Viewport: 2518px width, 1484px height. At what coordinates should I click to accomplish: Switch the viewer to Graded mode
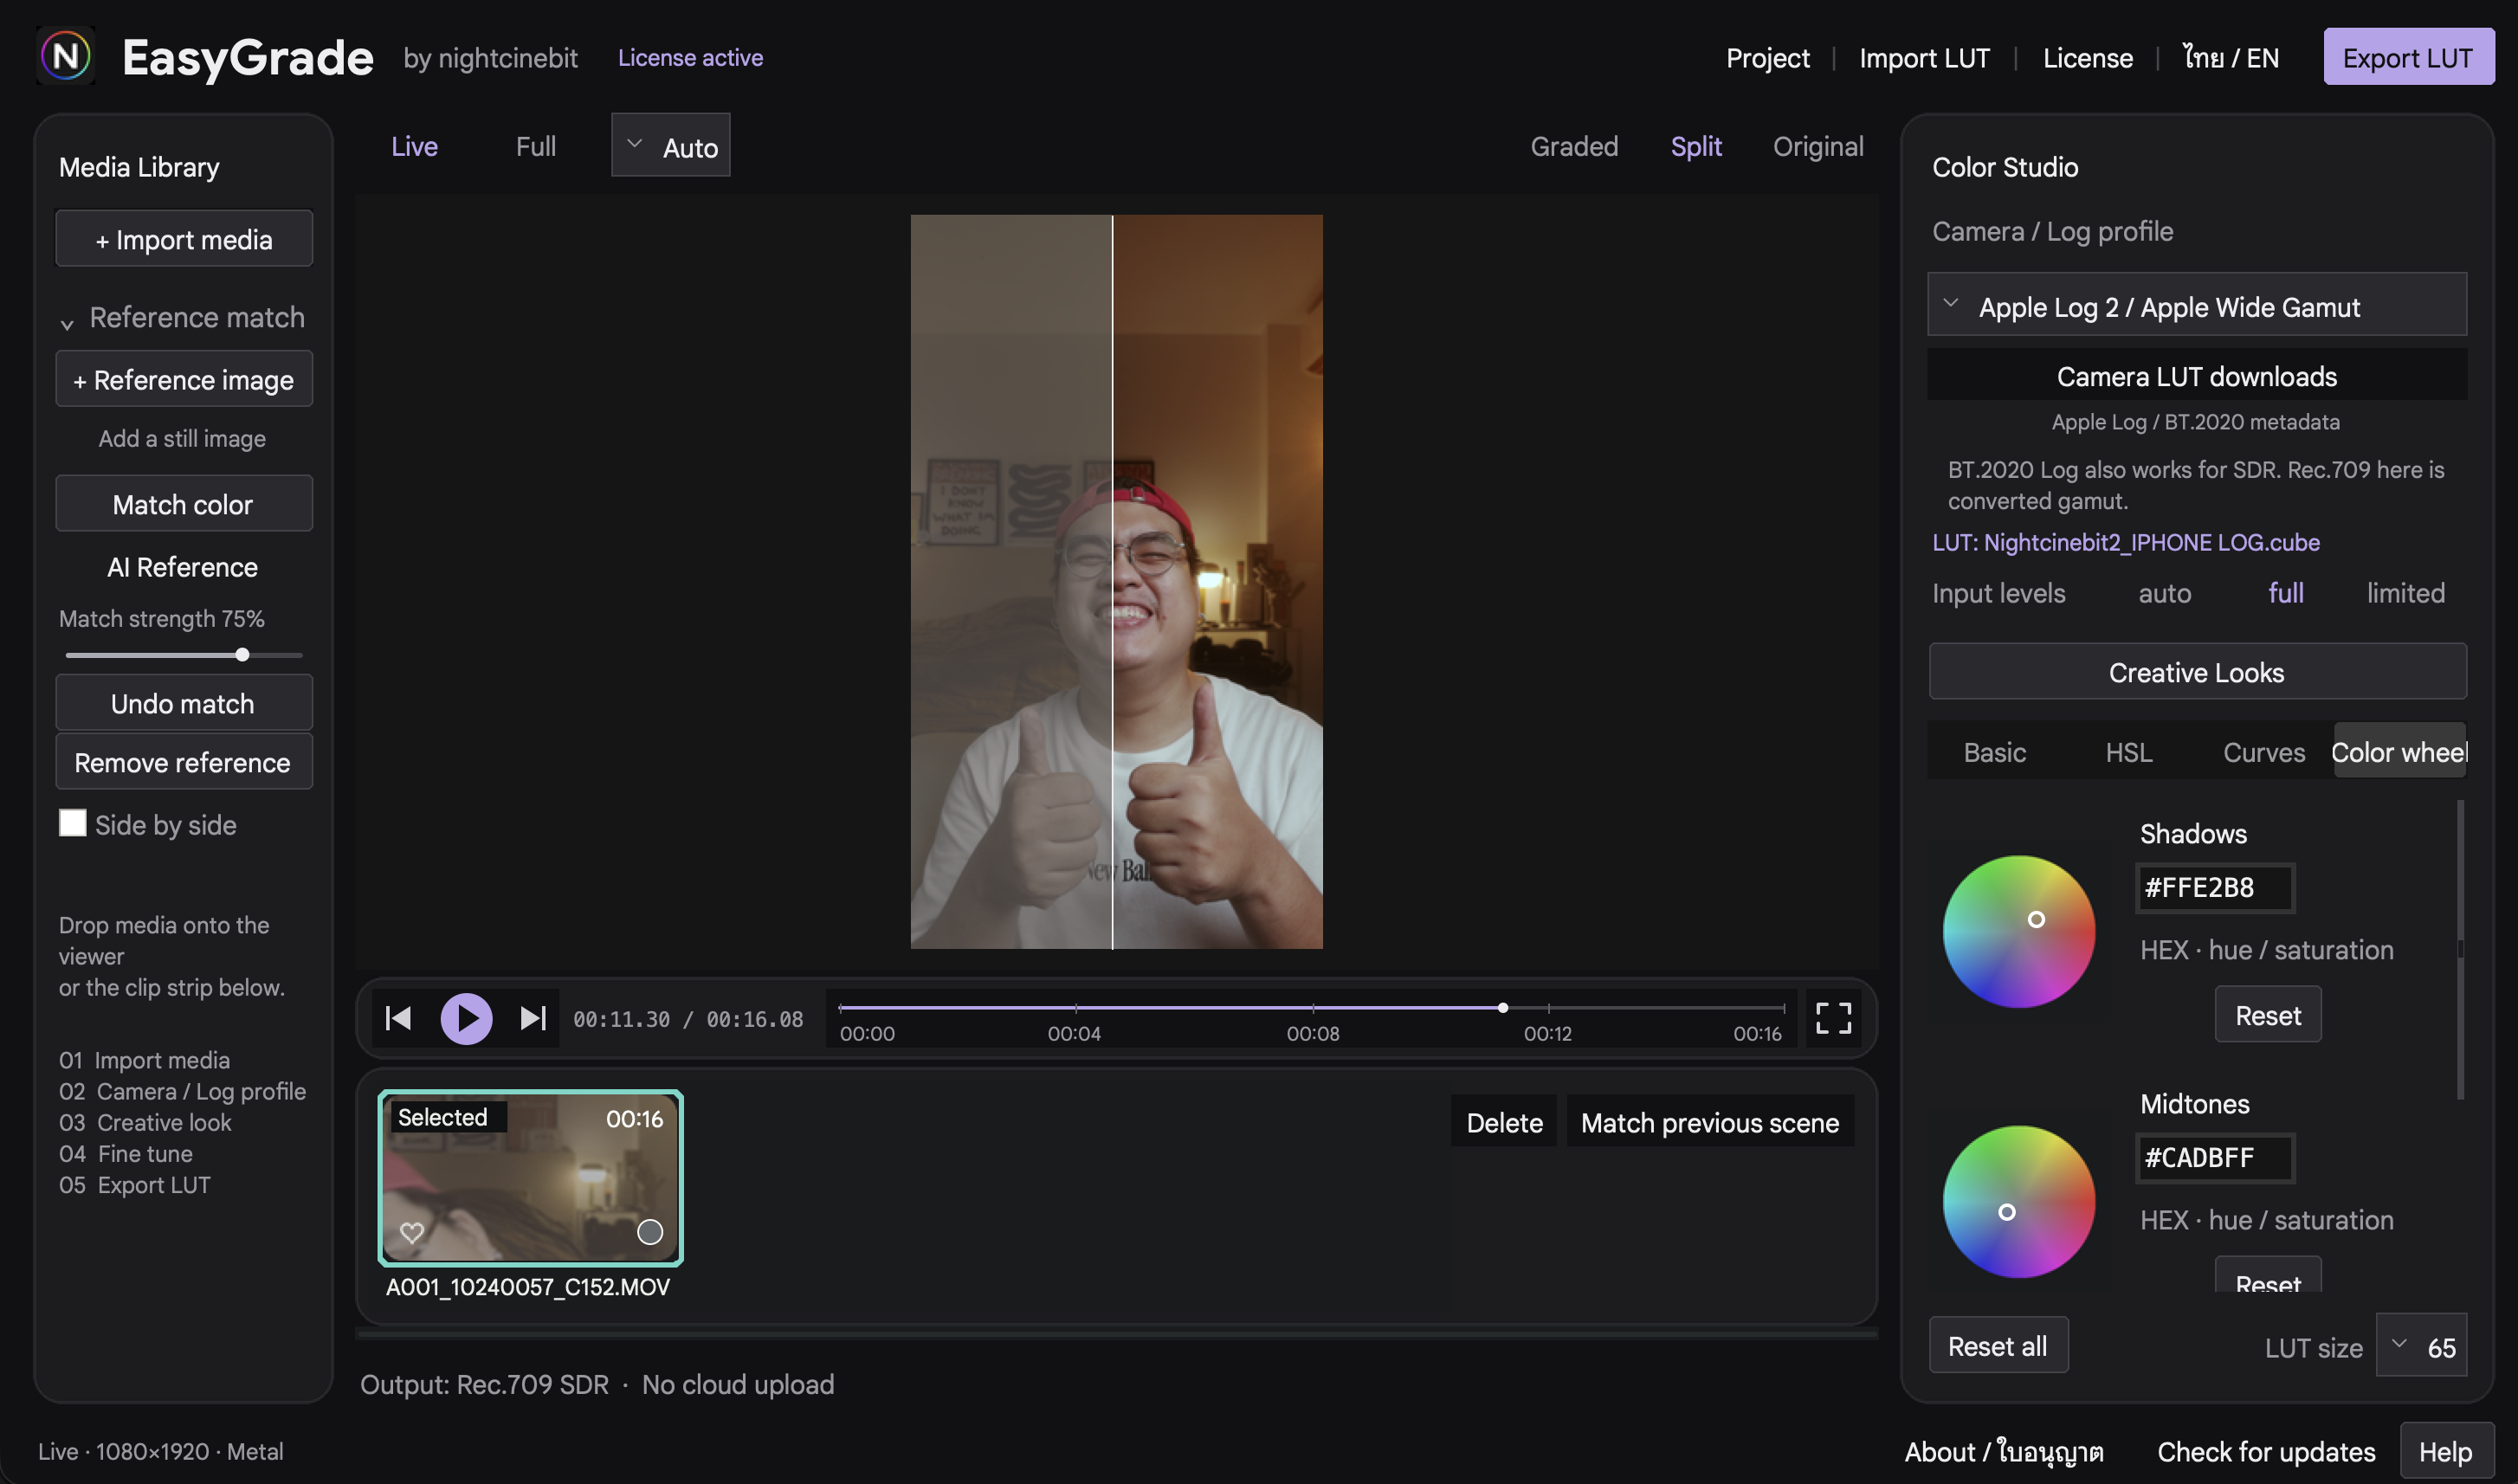pyautogui.click(x=1573, y=146)
